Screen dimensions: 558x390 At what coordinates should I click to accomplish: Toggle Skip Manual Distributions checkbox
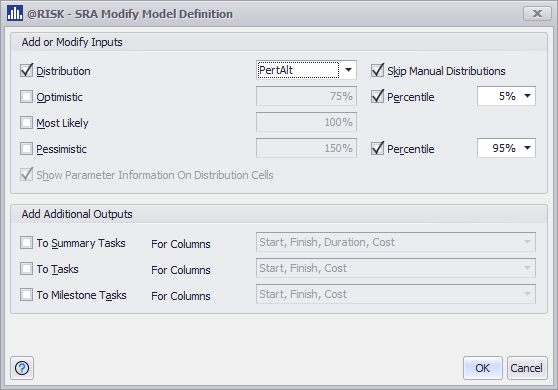click(x=378, y=70)
